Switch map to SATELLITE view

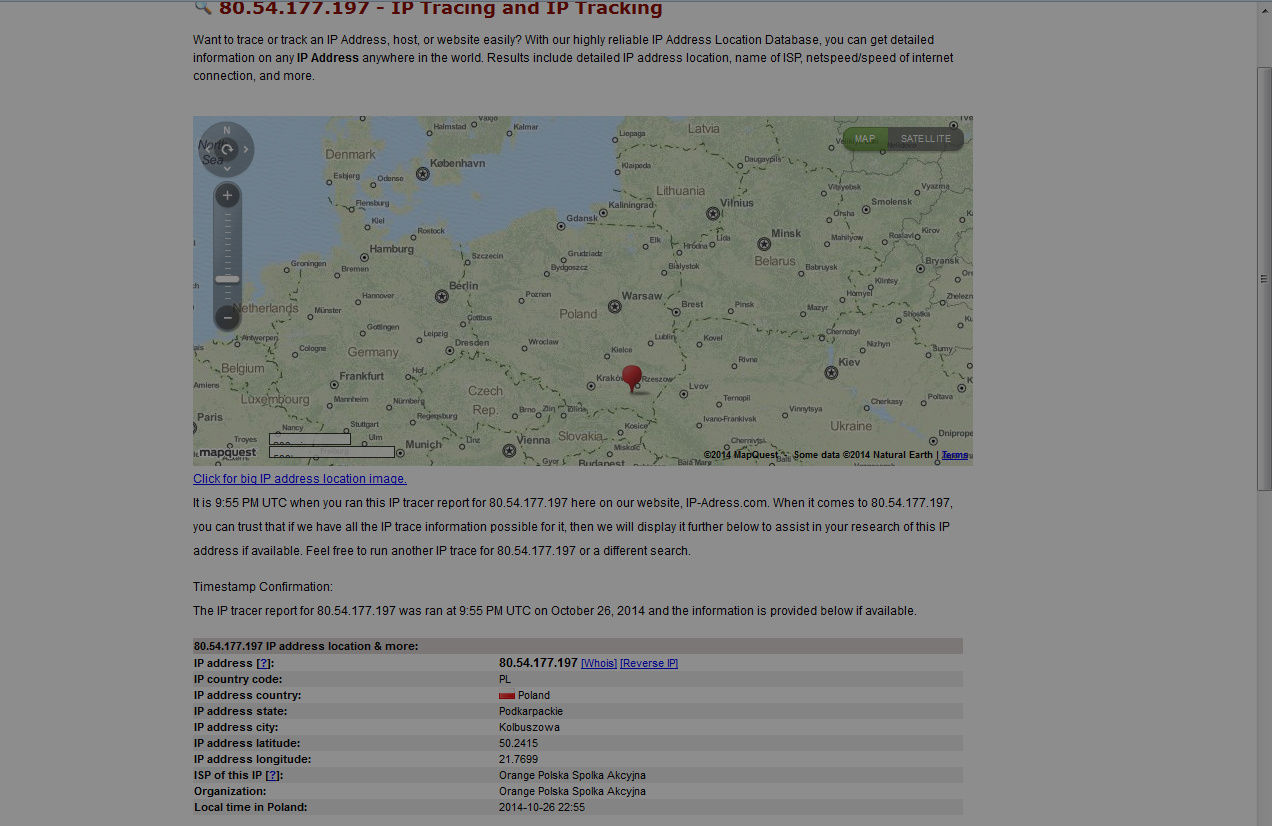(x=925, y=139)
